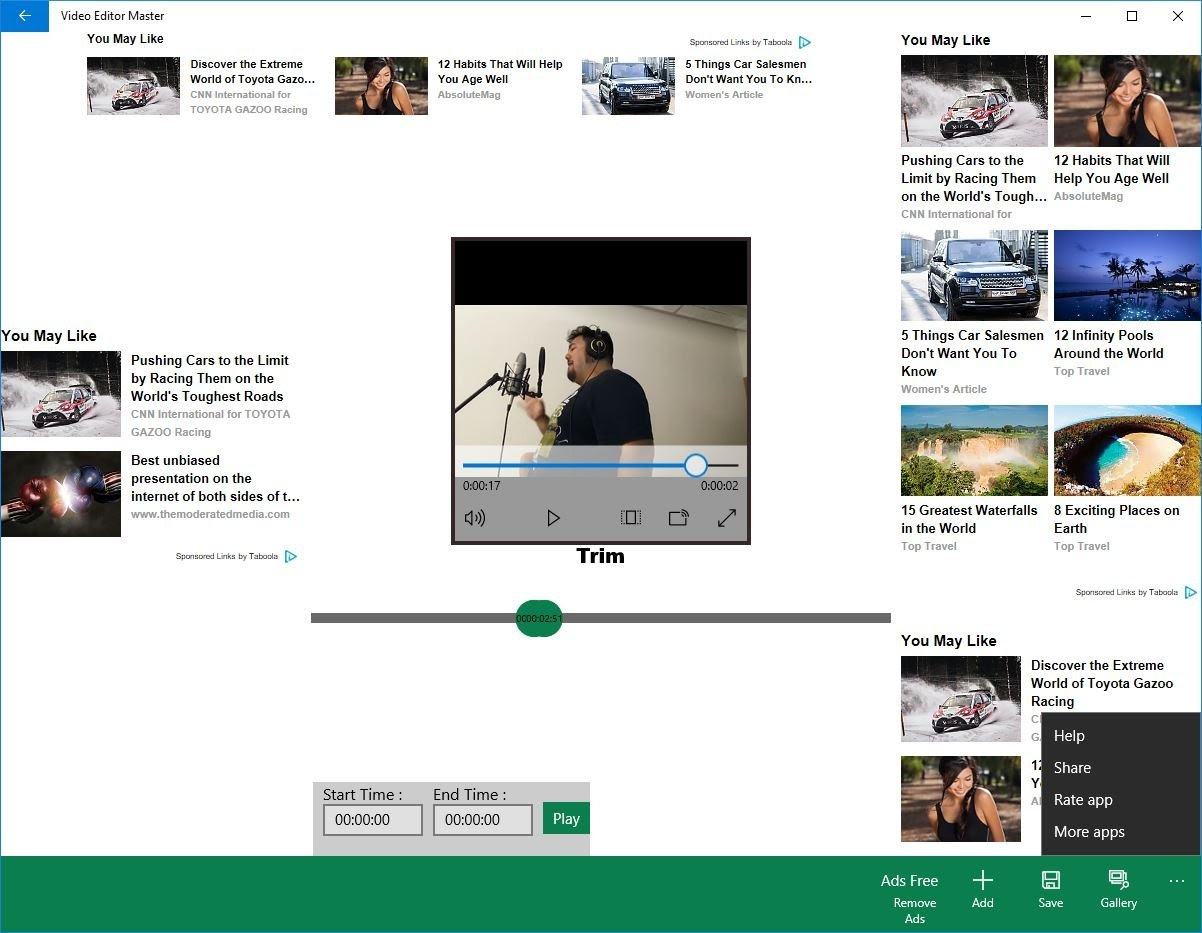The width and height of the screenshot is (1202, 933).
Task: Expand video to full screen
Action: tap(727, 518)
